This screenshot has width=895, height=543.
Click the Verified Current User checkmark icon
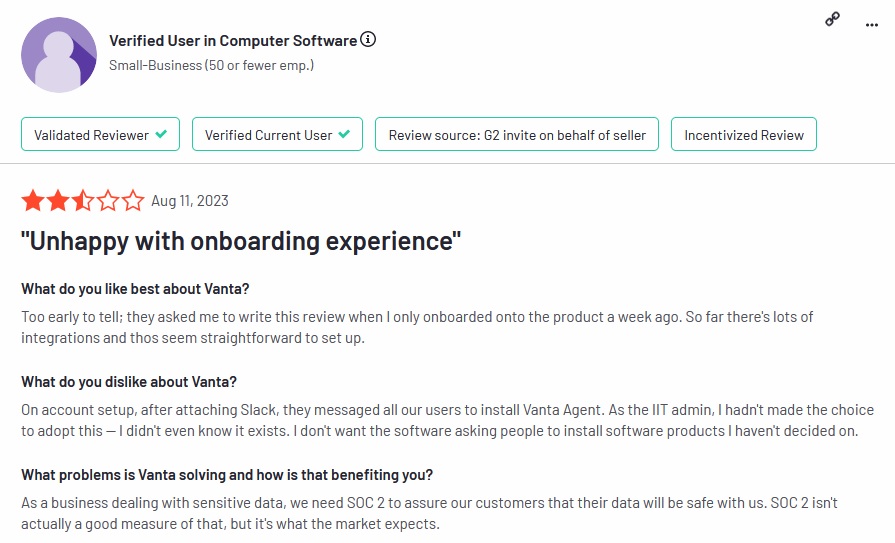tap(344, 135)
